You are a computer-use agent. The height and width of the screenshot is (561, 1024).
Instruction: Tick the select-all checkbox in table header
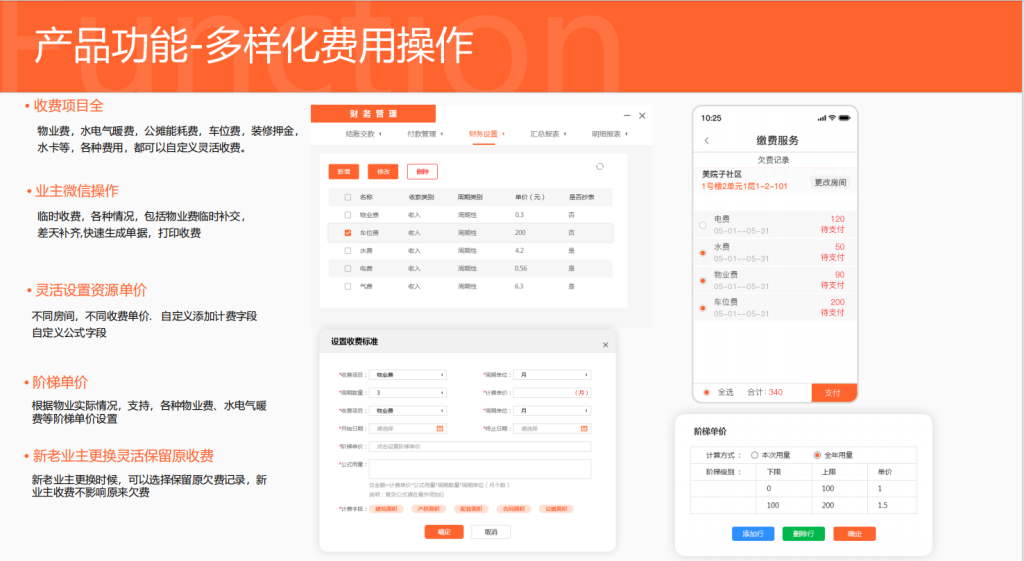coord(347,197)
